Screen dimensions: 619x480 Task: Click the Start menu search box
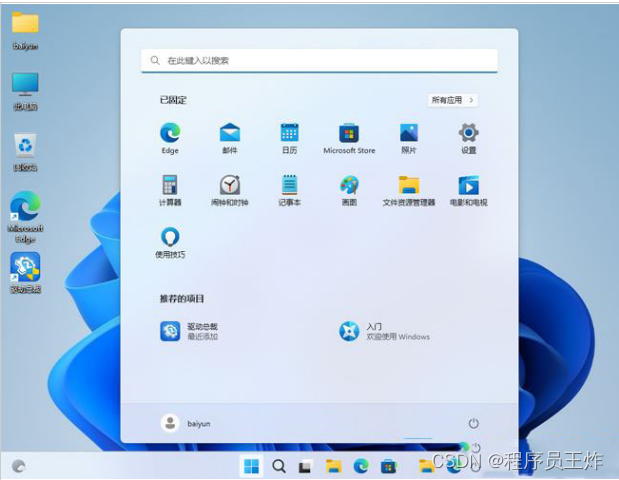319,61
